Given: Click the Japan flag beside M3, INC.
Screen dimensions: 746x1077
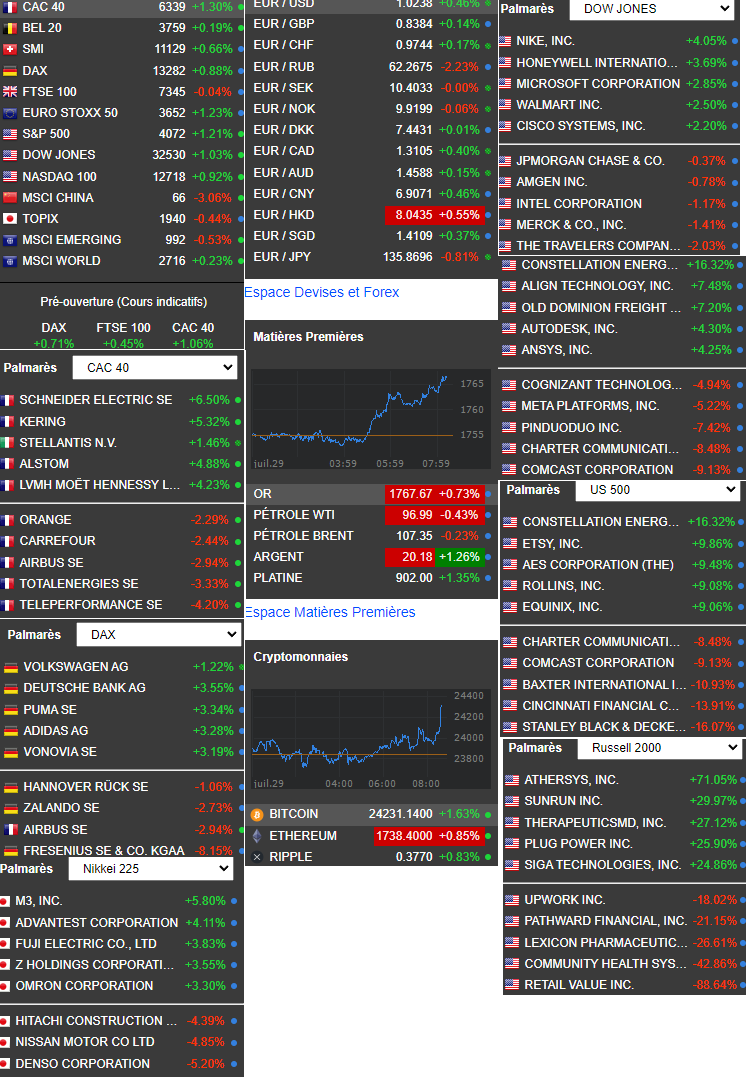Looking at the screenshot, I should pyautogui.click(x=5, y=901).
